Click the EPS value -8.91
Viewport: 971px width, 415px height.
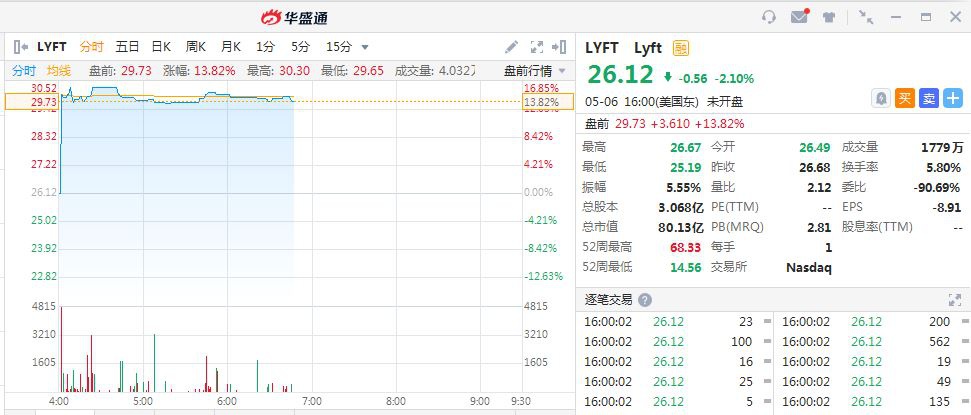point(946,208)
